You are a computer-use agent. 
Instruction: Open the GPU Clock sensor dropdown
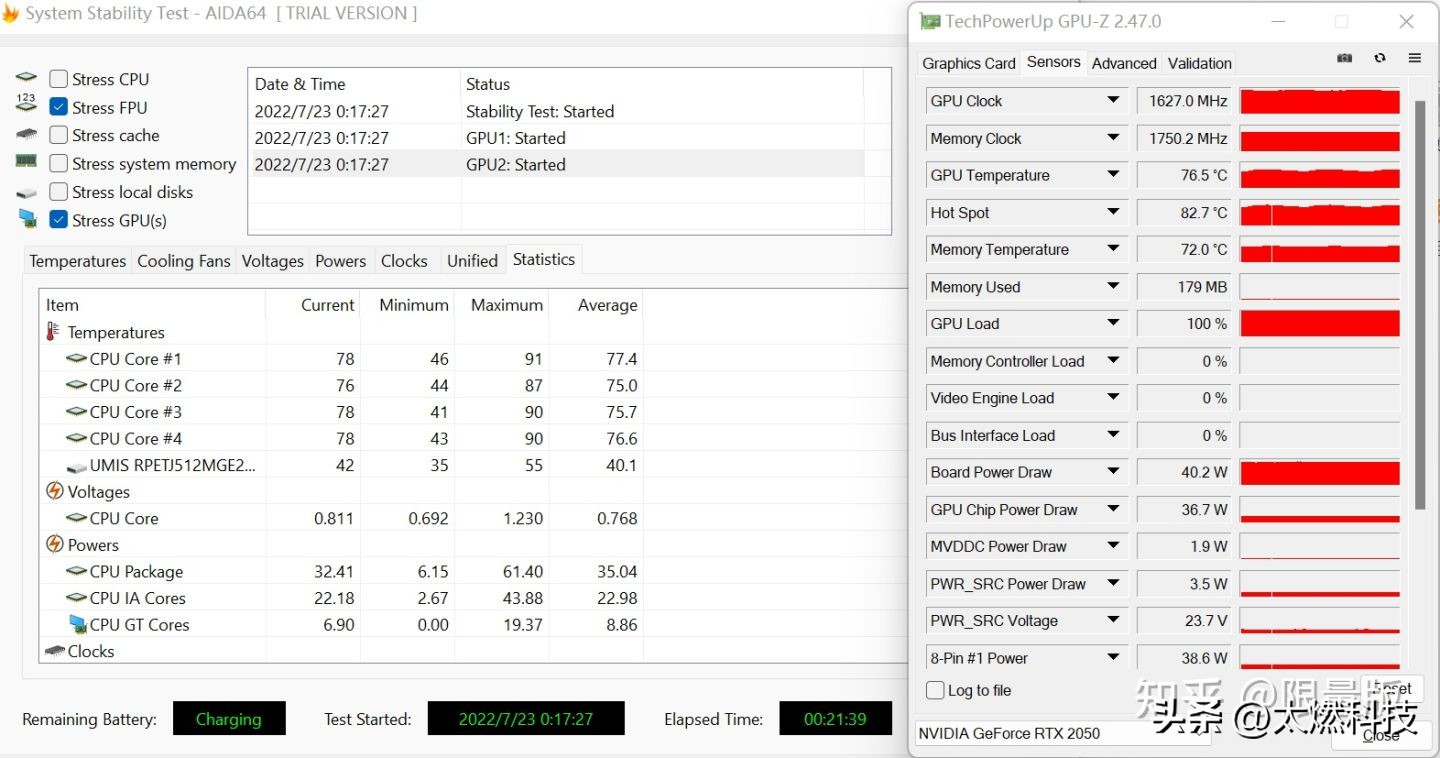tap(1113, 100)
